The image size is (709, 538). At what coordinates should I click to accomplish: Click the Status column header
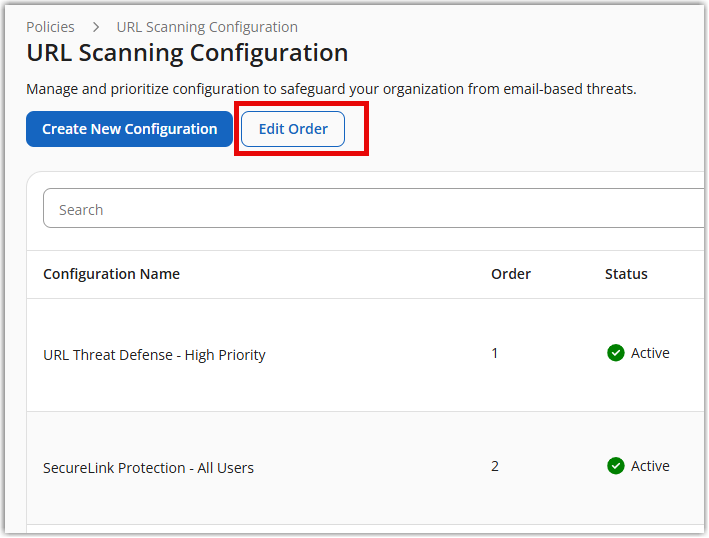(626, 274)
